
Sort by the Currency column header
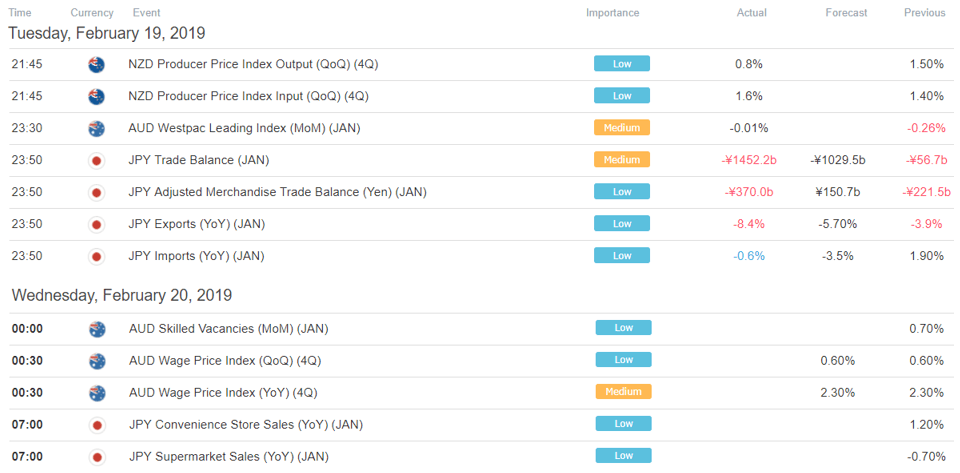point(92,13)
